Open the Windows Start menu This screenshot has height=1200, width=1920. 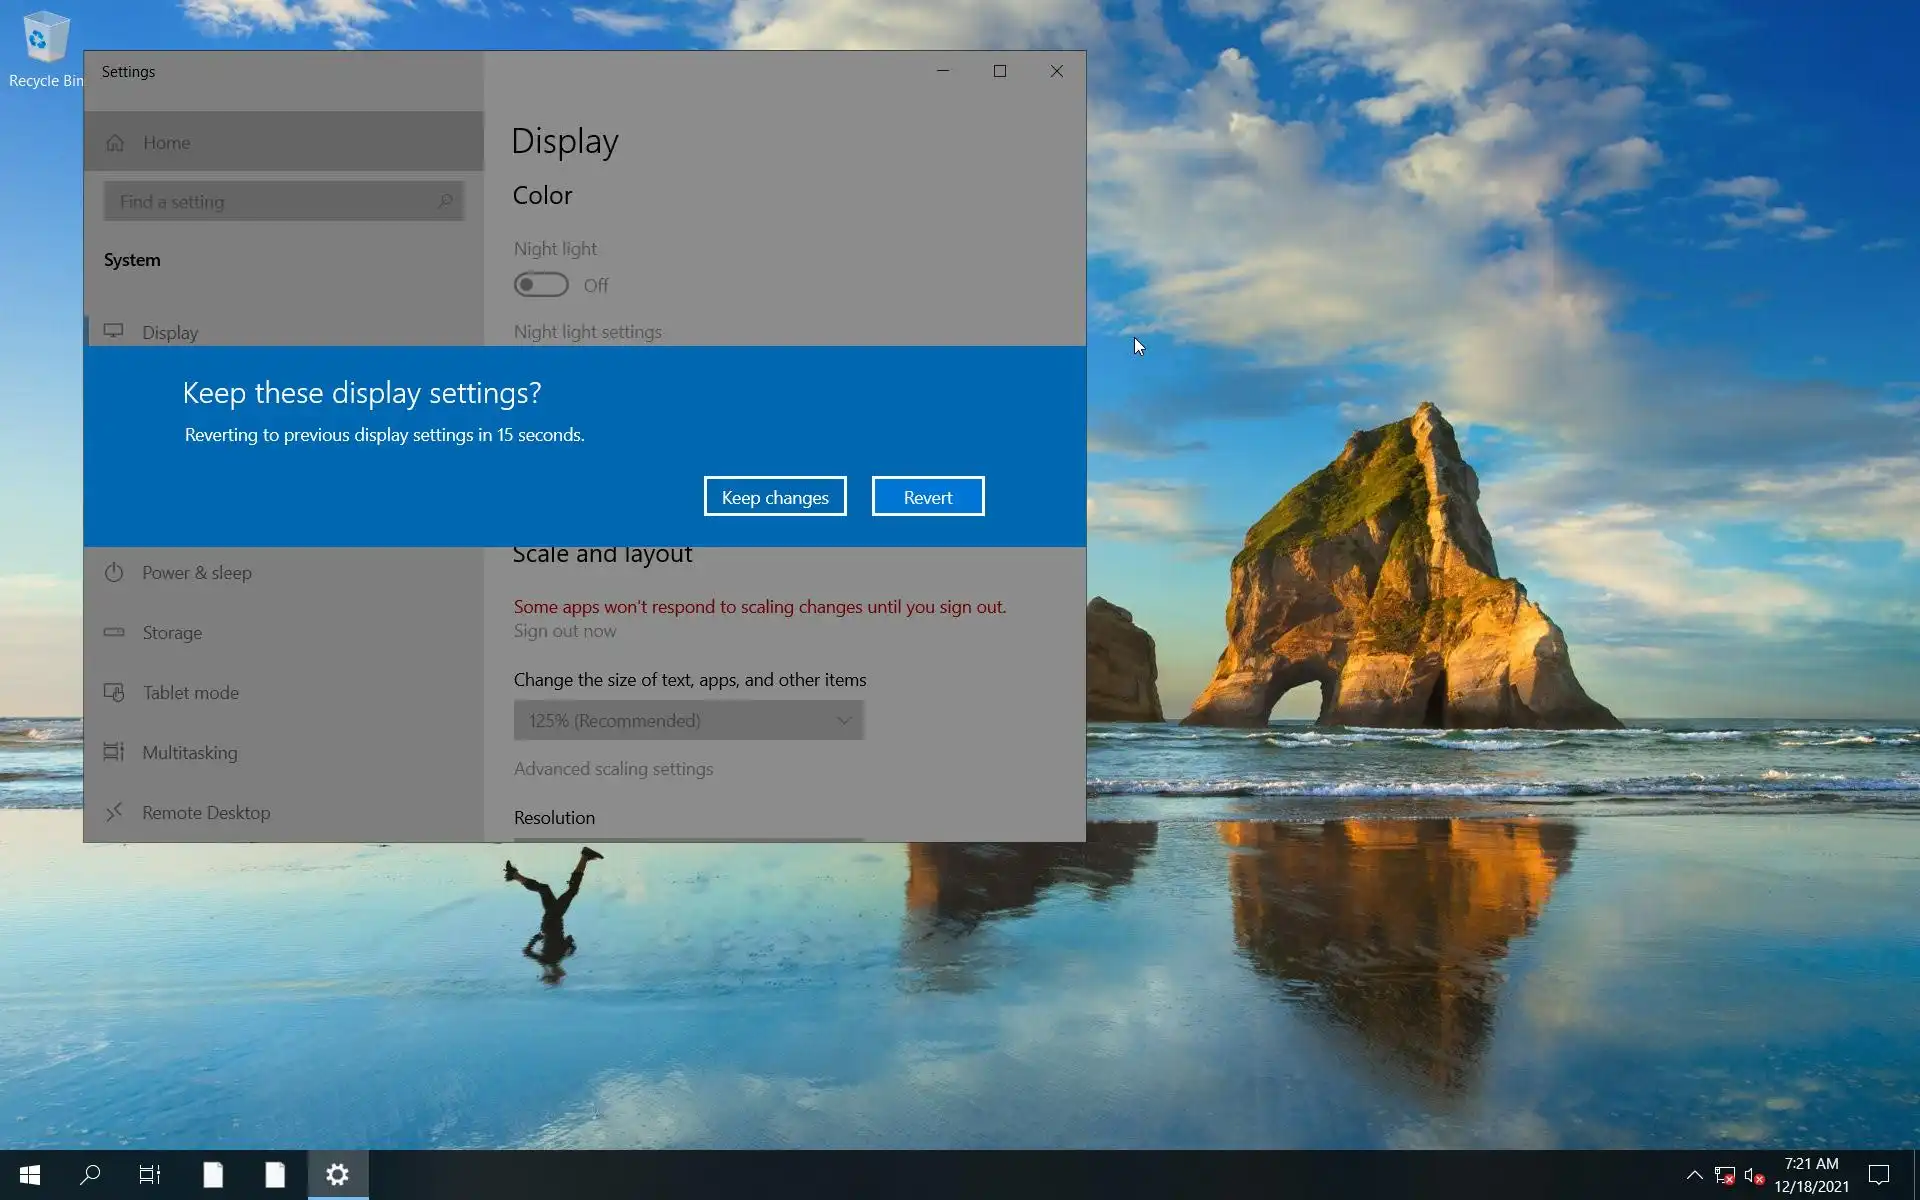click(x=29, y=1175)
